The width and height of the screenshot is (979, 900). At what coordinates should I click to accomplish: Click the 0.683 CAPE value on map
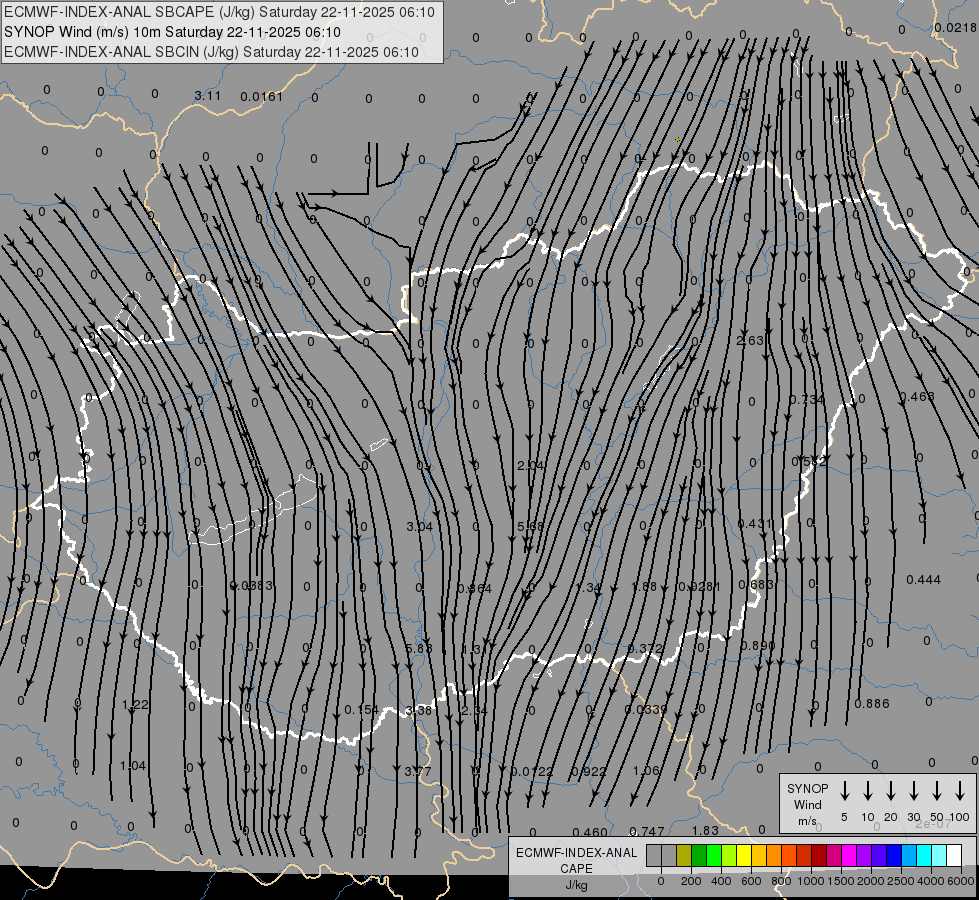point(756,585)
